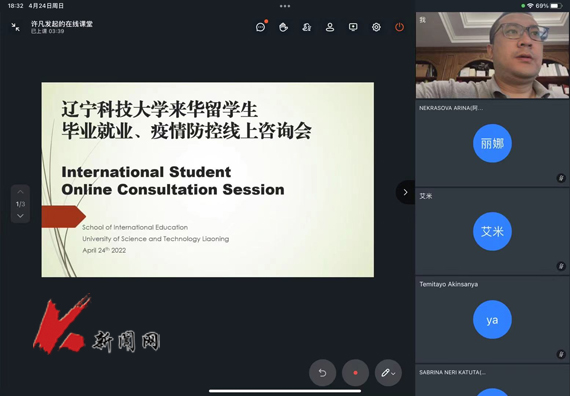The width and height of the screenshot is (570, 396).
Task: Open three-dots menu at top center
Action: pos(285,6)
